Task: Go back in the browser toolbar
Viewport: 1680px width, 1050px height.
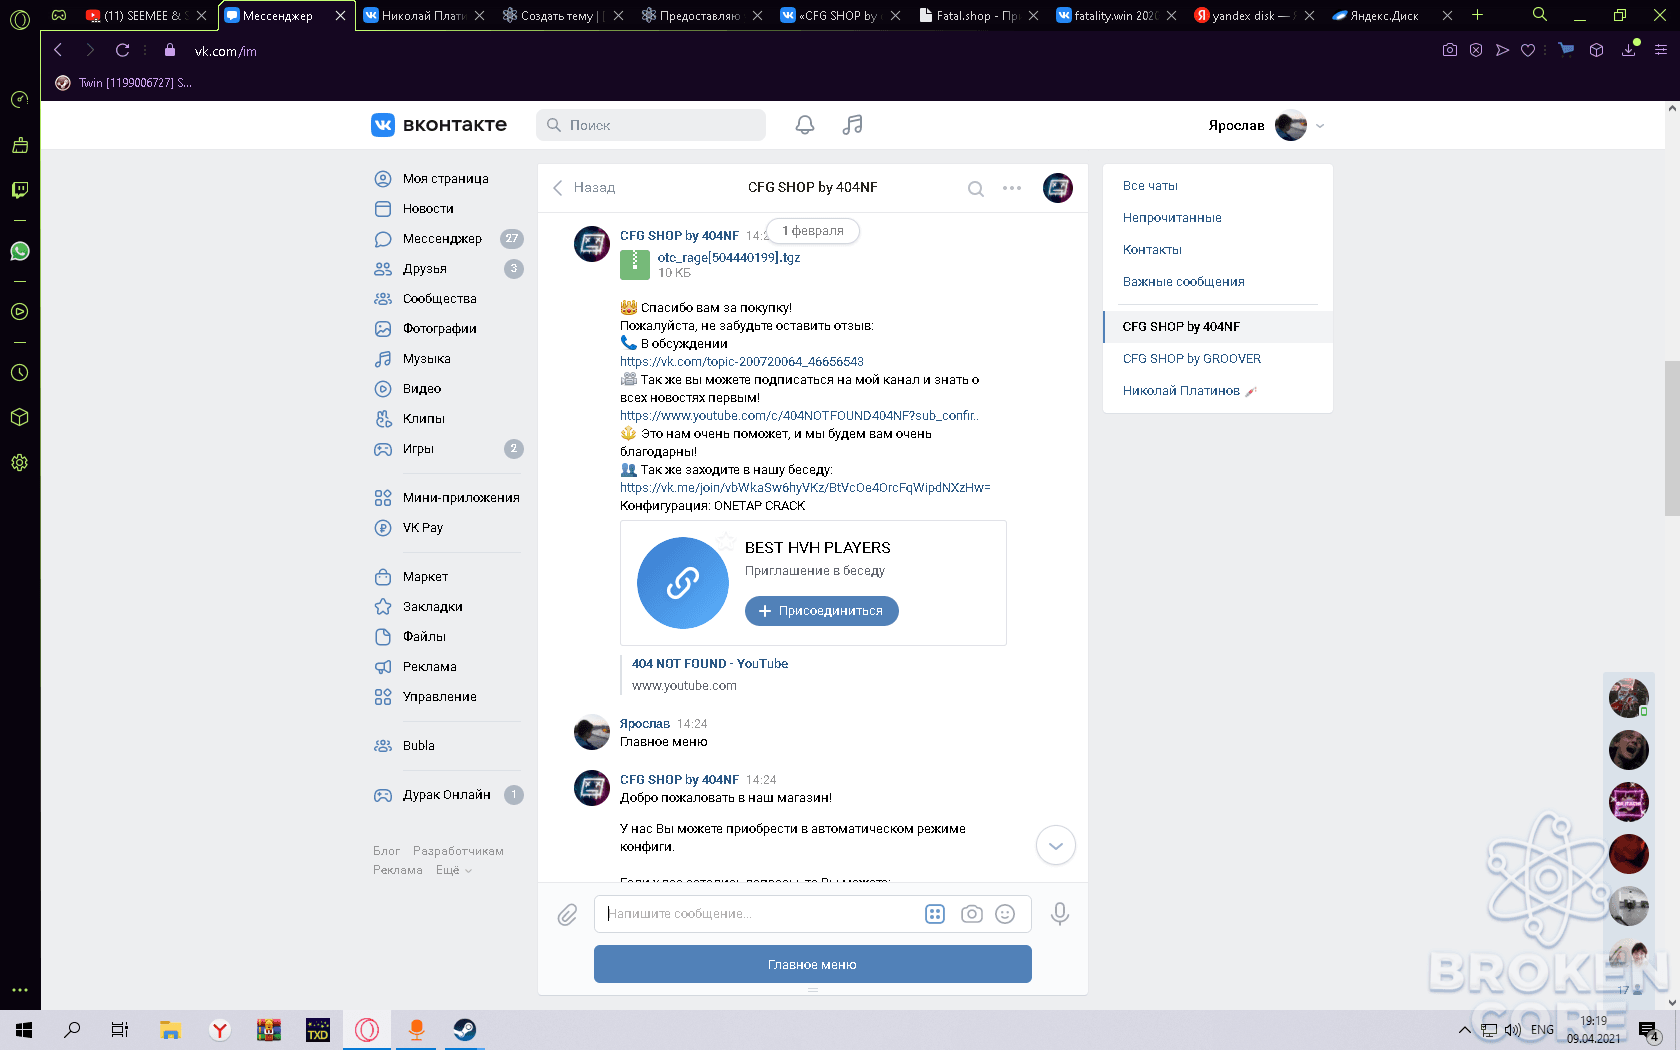Action: pyautogui.click(x=58, y=50)
